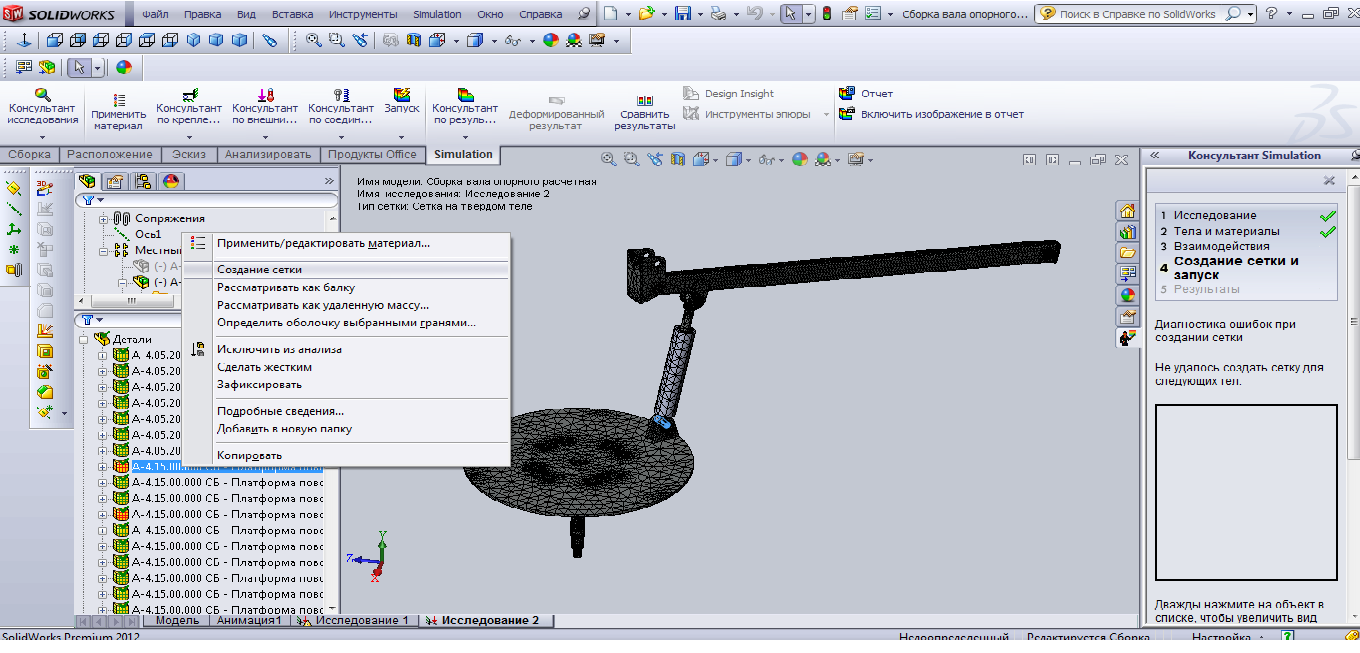Switch to the Анимация1 bottom tab
1360x653 pixels.
click(x=250, y=620)
